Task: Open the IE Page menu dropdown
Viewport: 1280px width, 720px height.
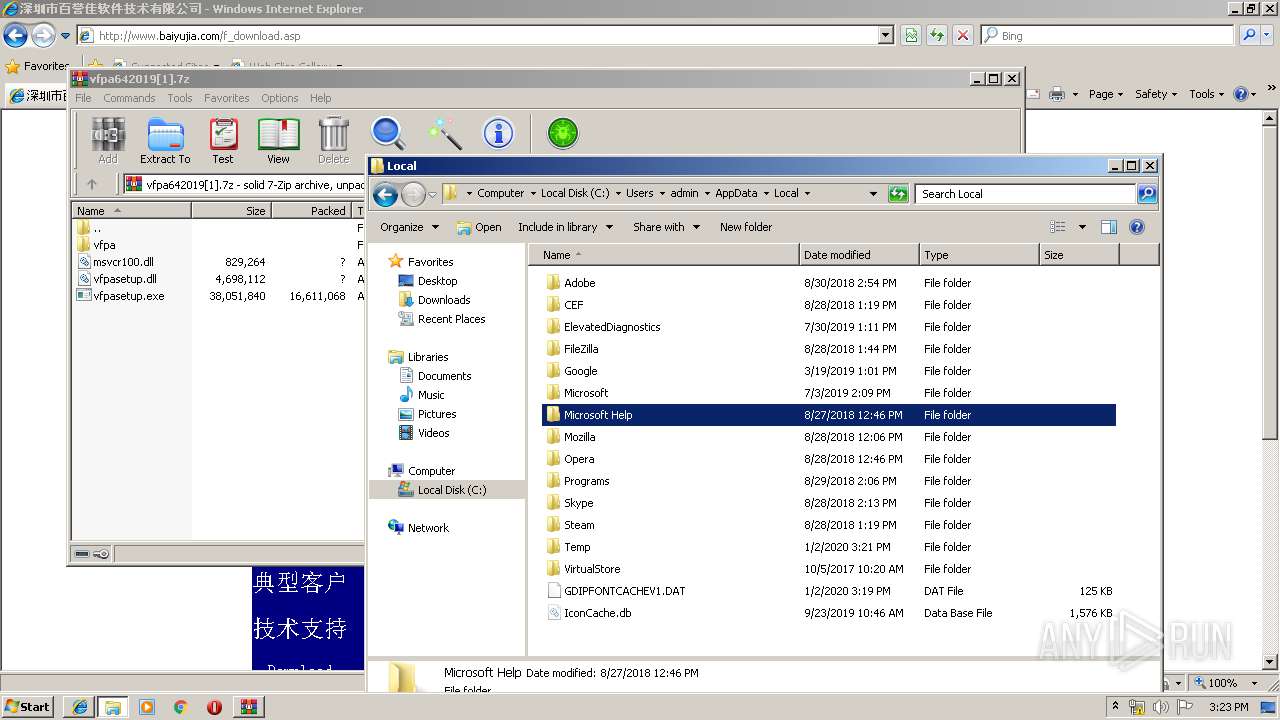Action: [x=1106, y=94]
